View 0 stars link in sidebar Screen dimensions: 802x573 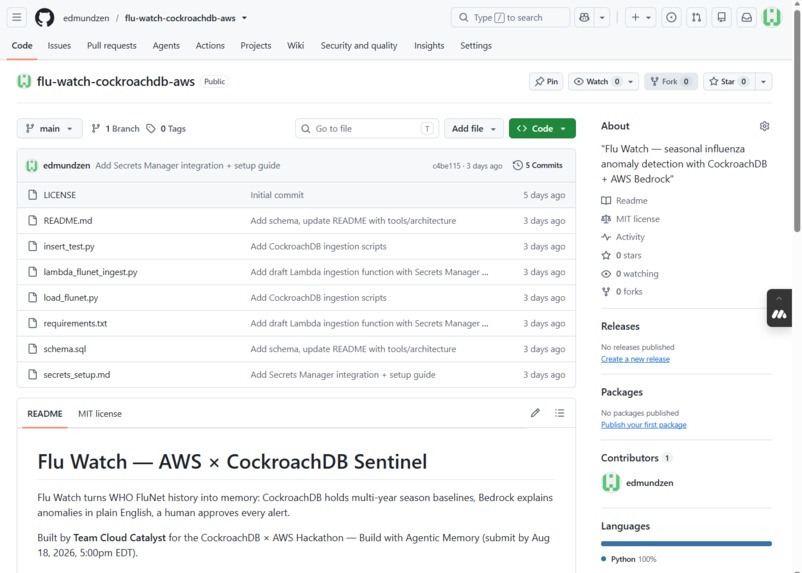(x=621, y=255)
